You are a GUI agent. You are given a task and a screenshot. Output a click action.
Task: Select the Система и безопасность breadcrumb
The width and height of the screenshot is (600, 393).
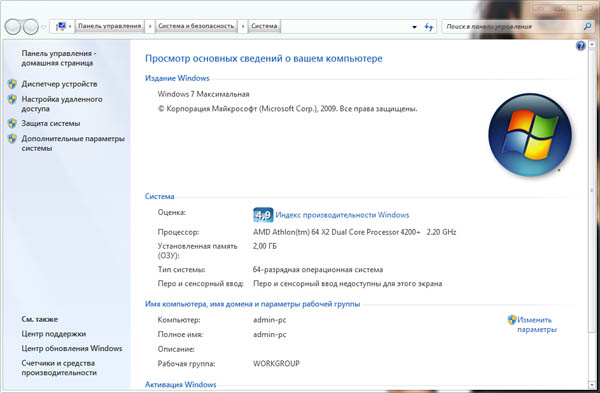coord(196,26)
